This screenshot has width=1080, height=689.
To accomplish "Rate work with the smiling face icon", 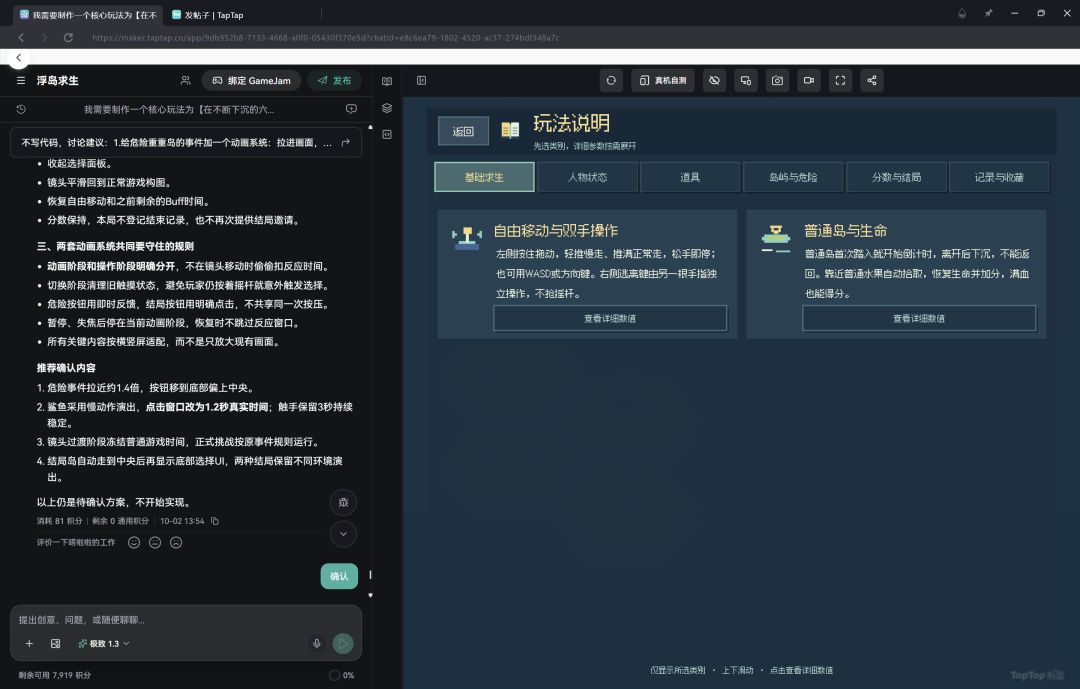I will 134,543.
